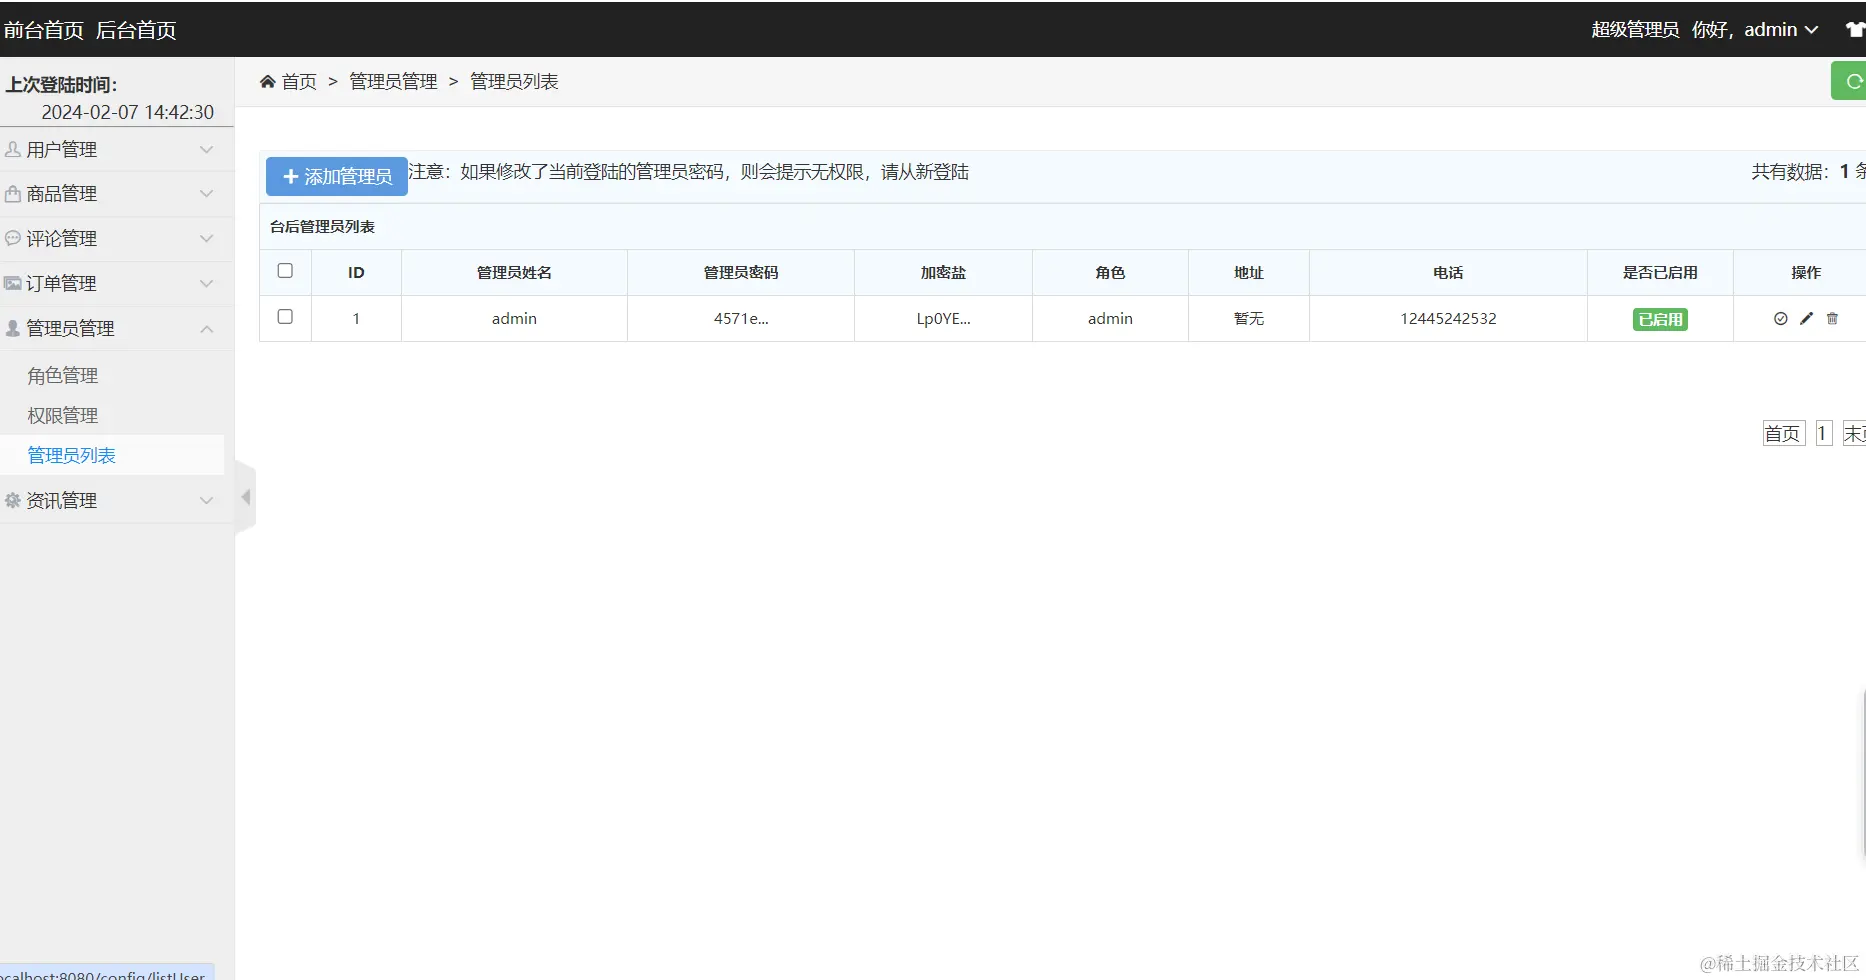1866x980 pixels.
Task: Click the person icon beside 管理员管理
Action: click(x=13, y=328)
